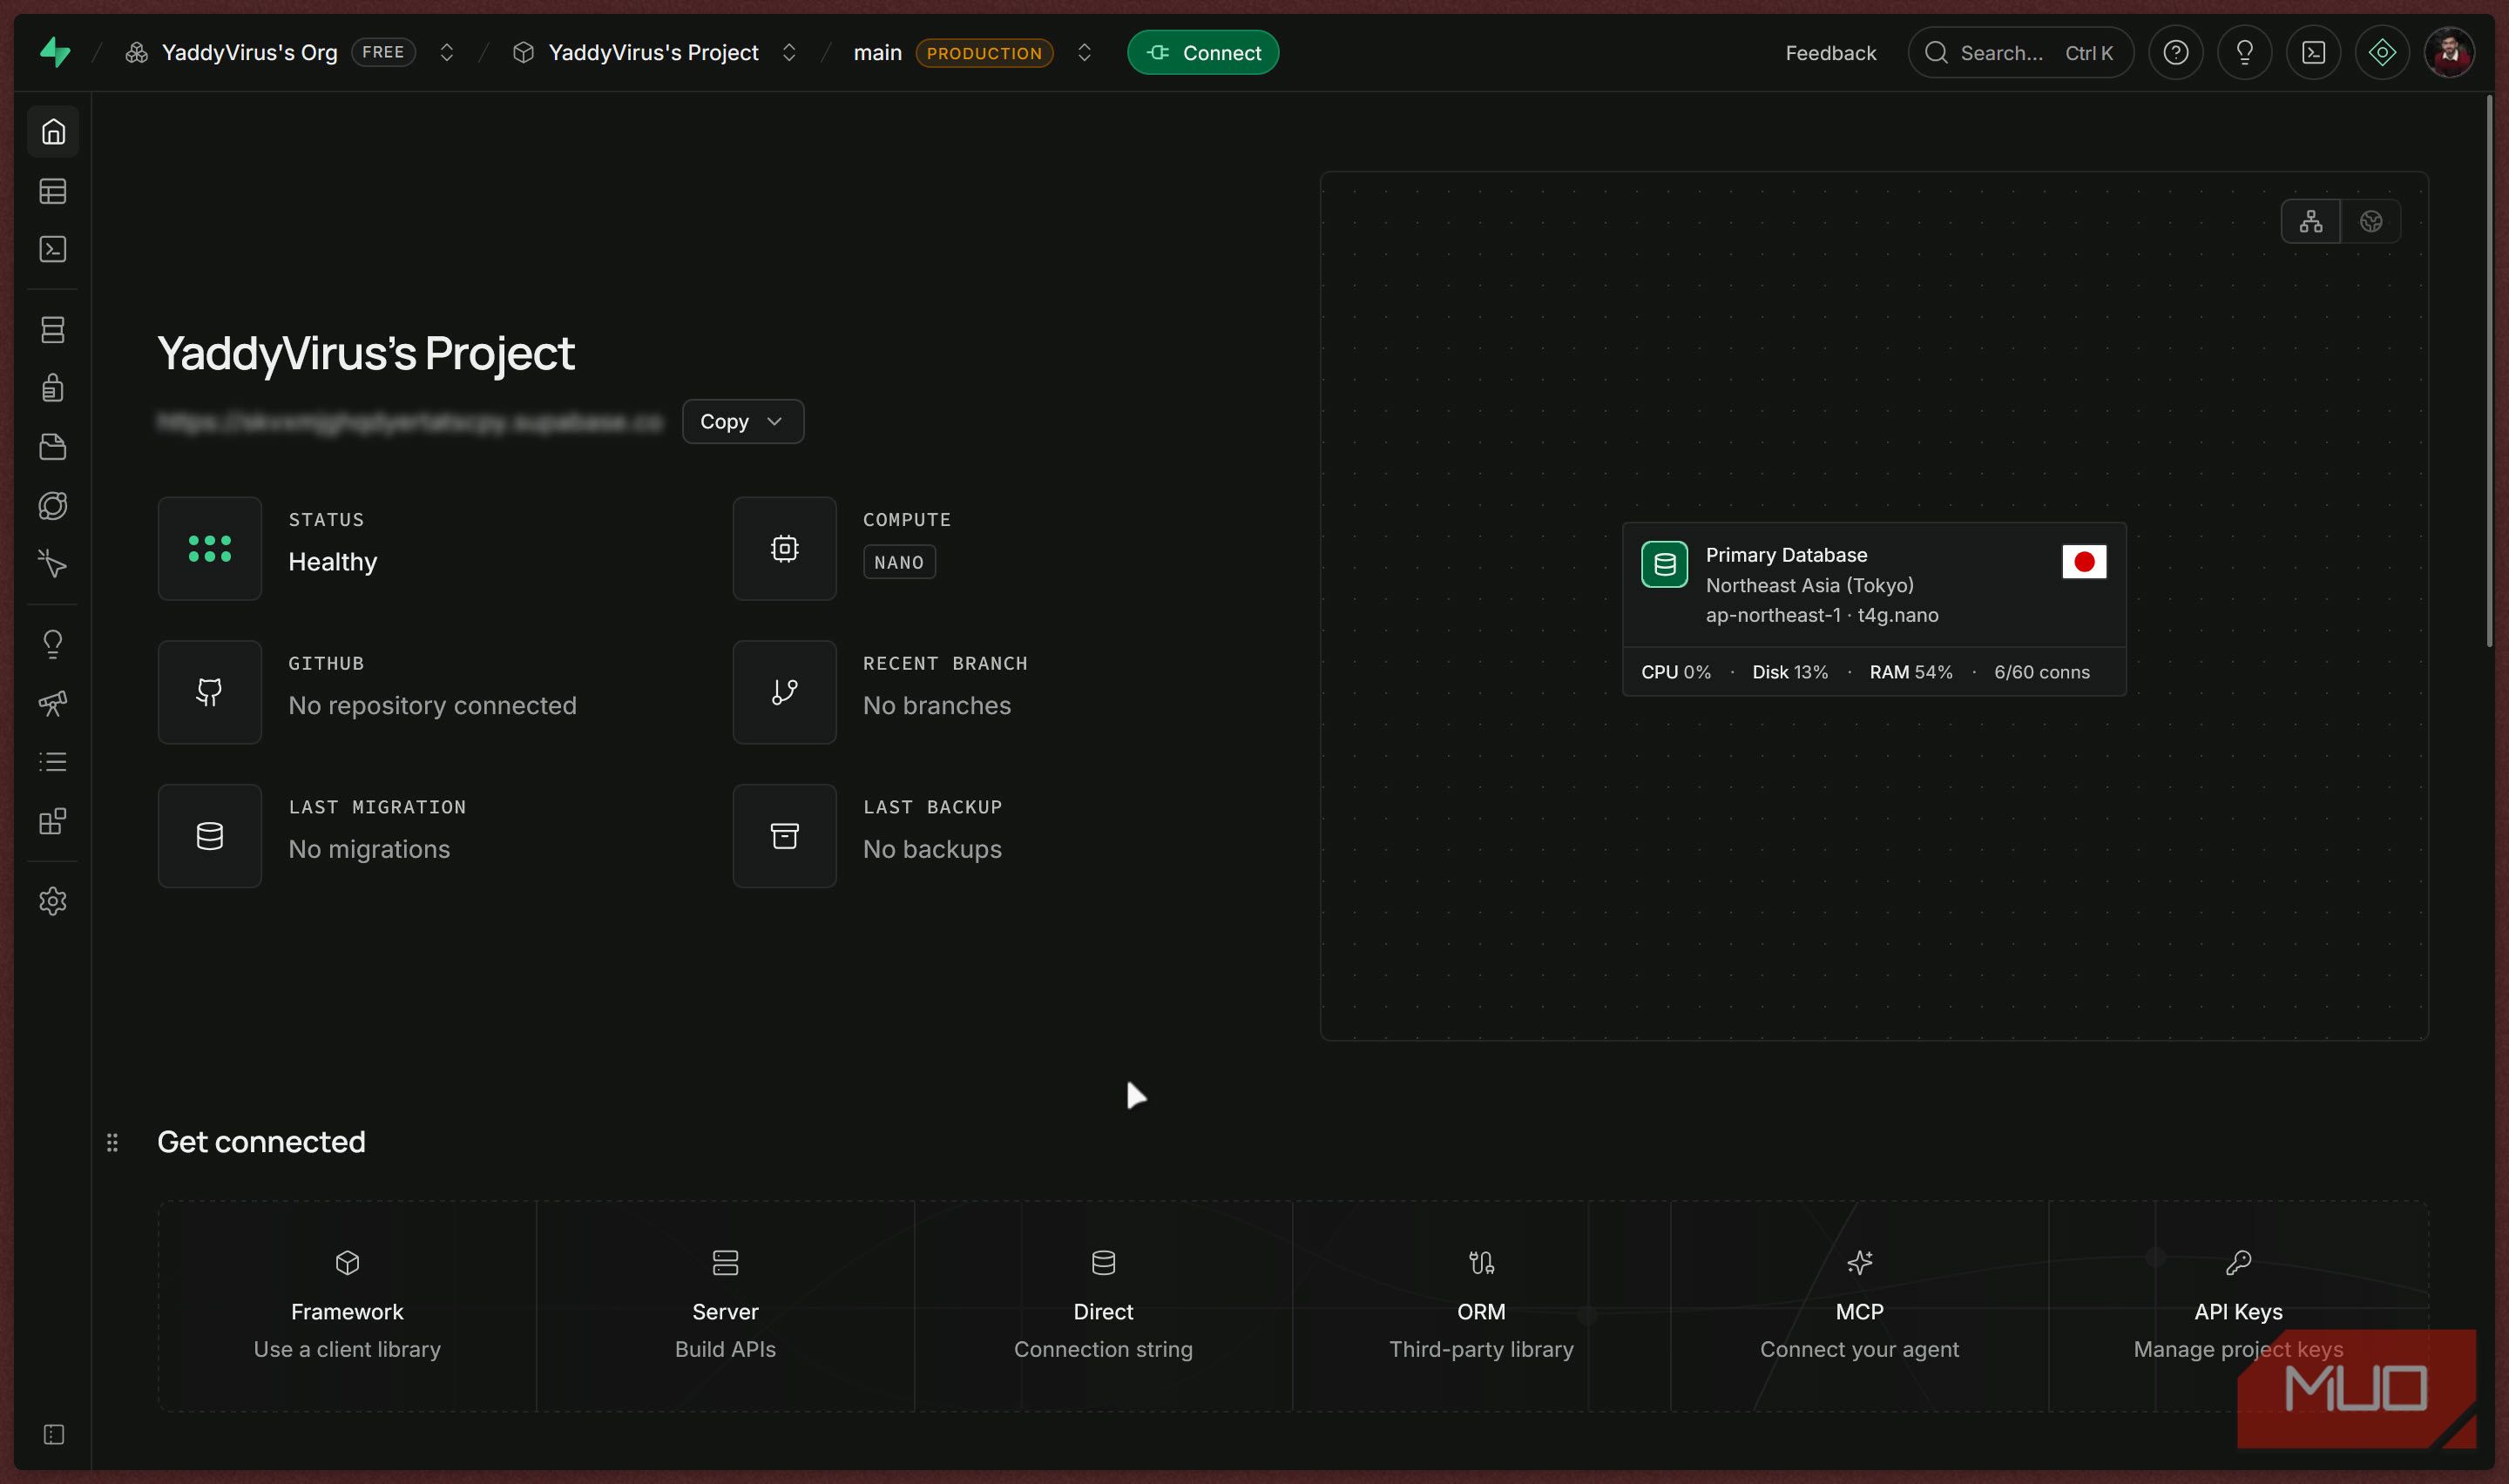Open Advisors lightbulb icon in sidebar
This screenshot has height=1484, width=2509.
pos(53,643)
